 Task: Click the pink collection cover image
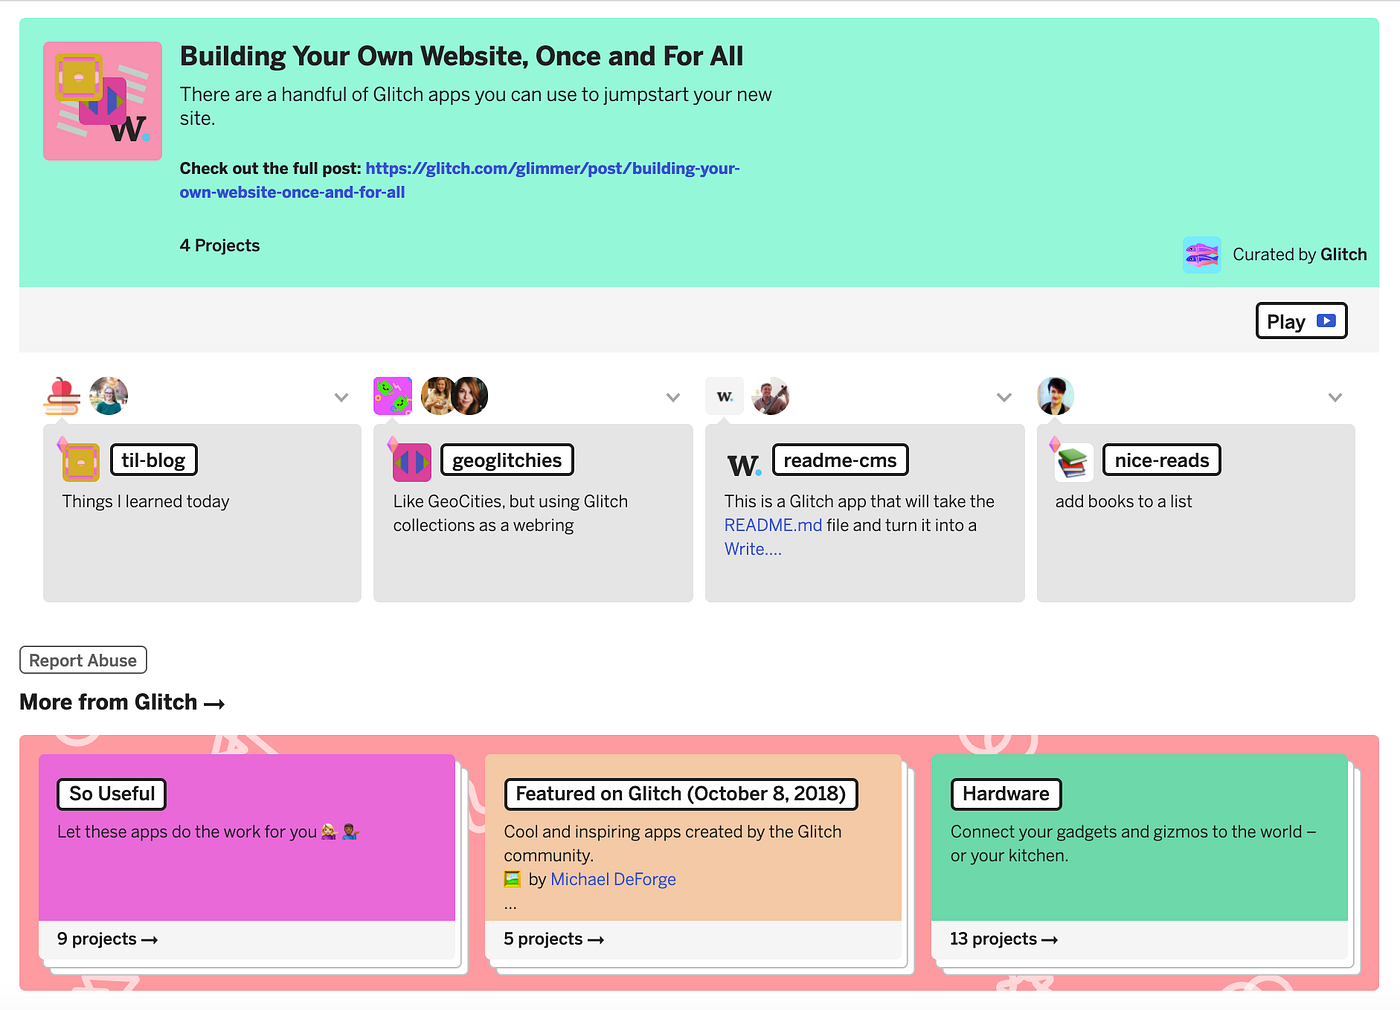coord(102,100)
